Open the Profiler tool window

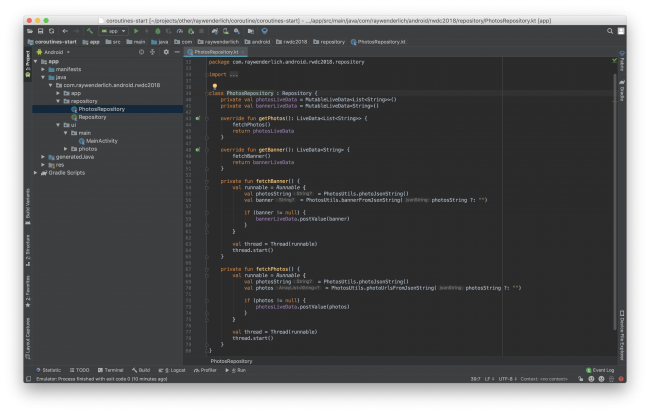[205, 370]
